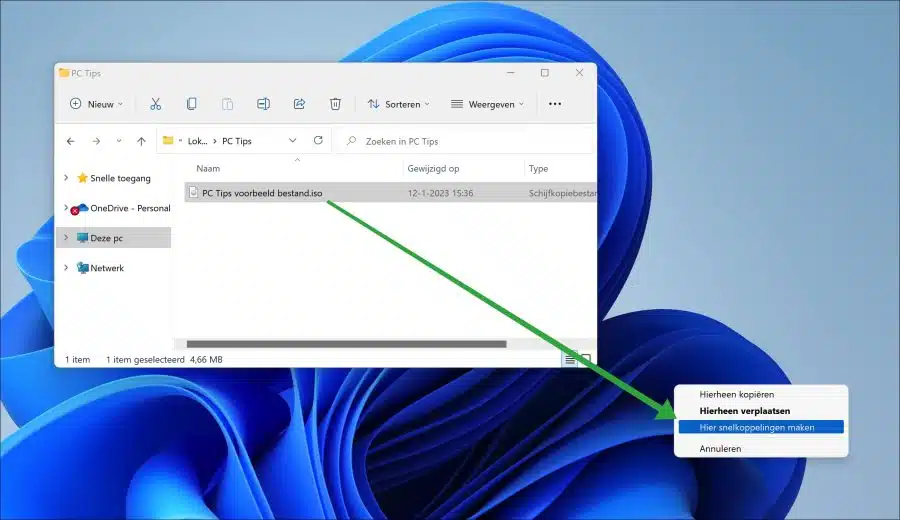Sort by Gewijzigd op column header
900x520 pixels.
click(x=433, y=168)
